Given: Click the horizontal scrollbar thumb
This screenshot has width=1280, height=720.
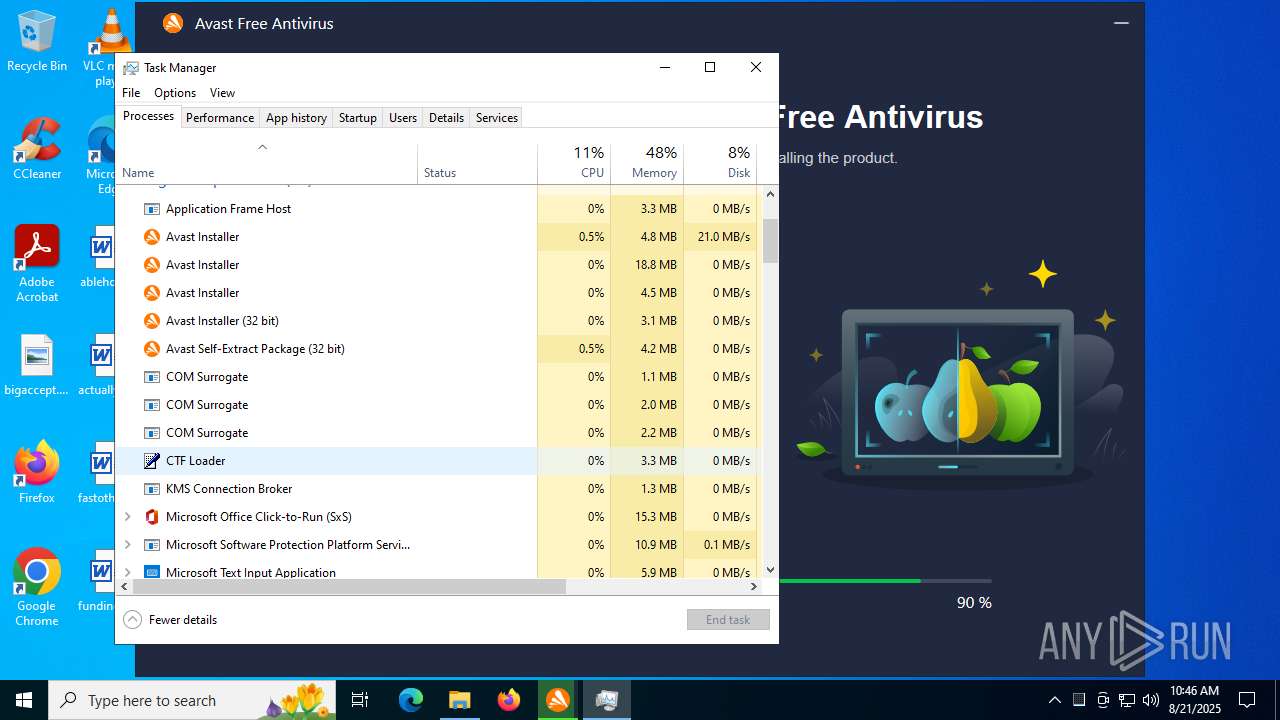Looking at the screenshot, I should [x=349, y=587].
